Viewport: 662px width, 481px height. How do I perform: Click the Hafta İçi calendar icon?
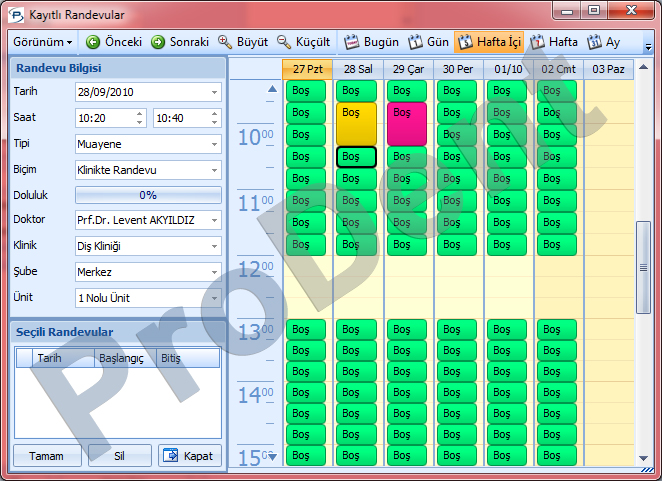(x=465, y=42)
